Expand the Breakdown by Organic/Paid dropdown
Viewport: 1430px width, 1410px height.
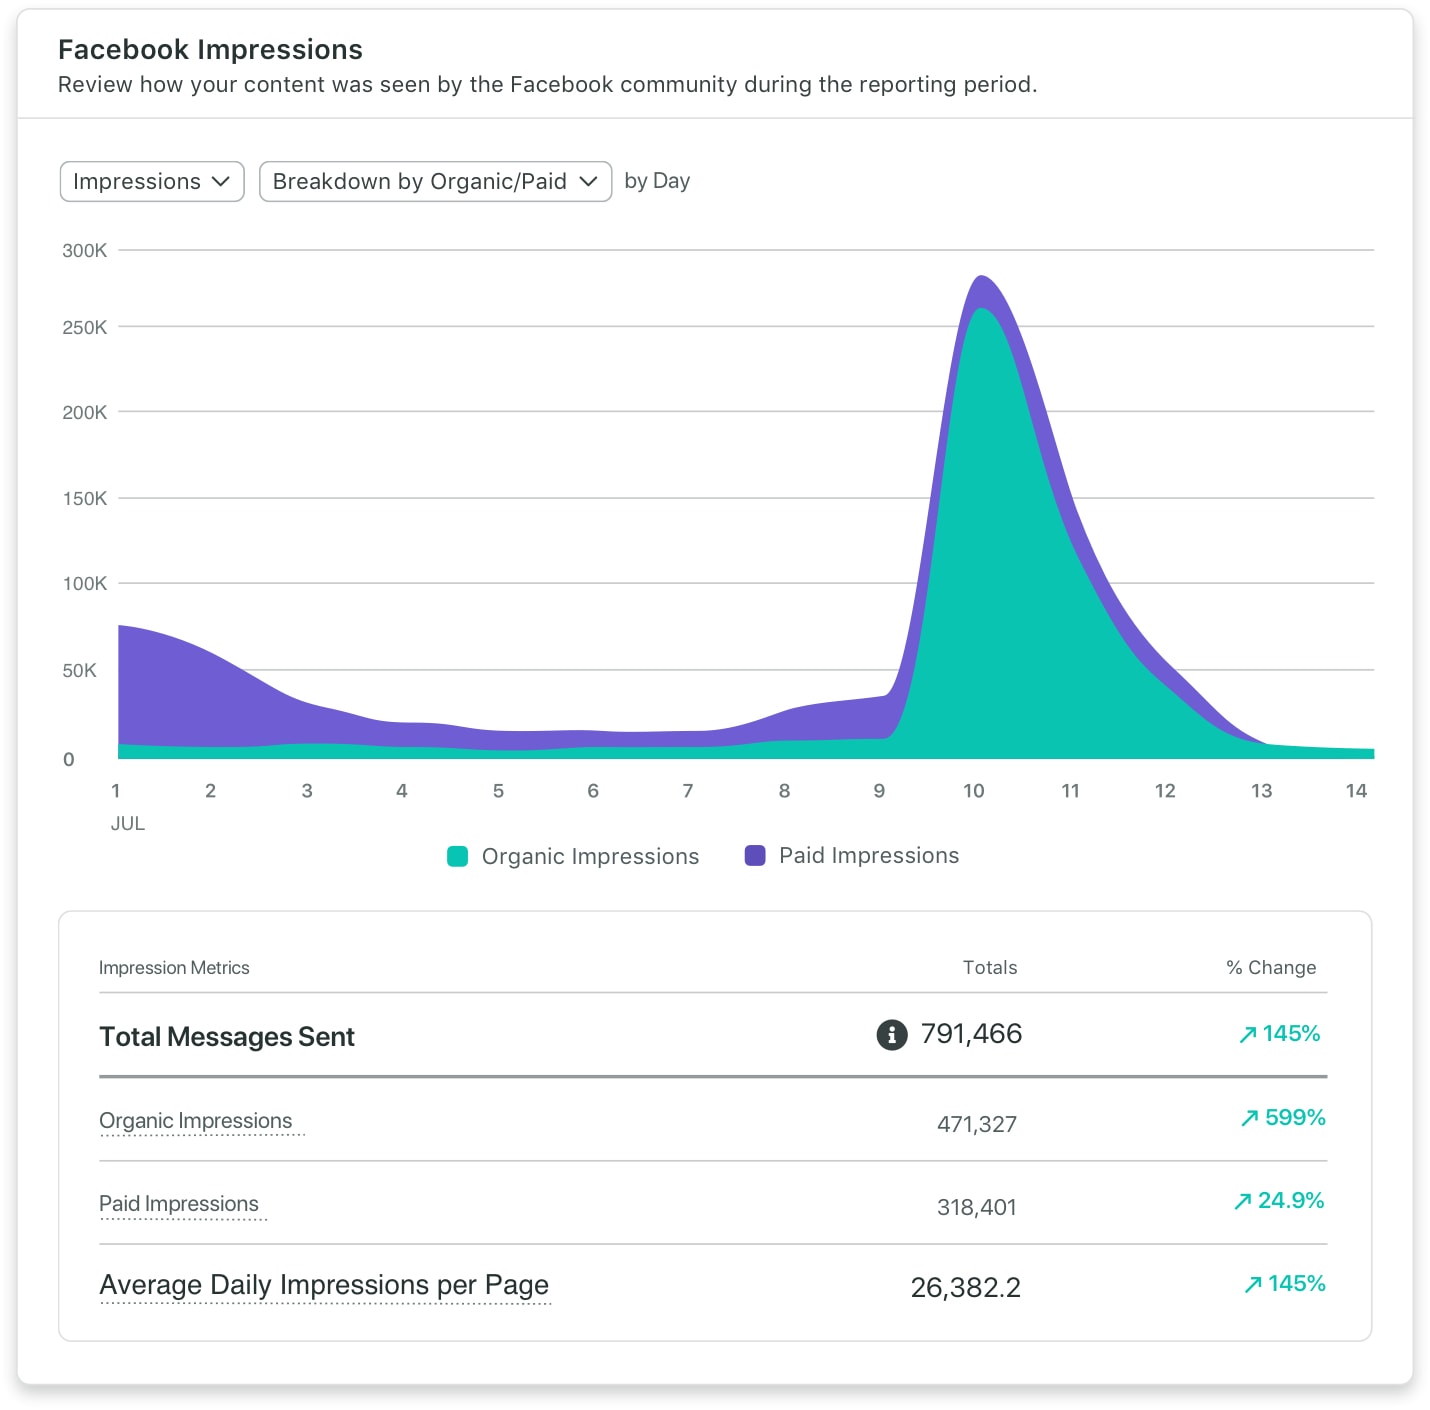(435, 182)
